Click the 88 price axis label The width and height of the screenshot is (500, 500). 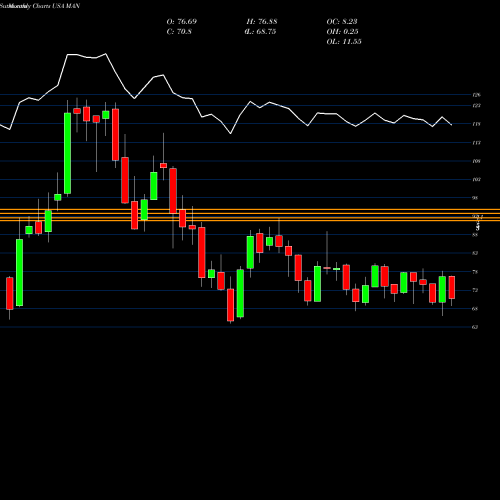click(x=475, y=235)
